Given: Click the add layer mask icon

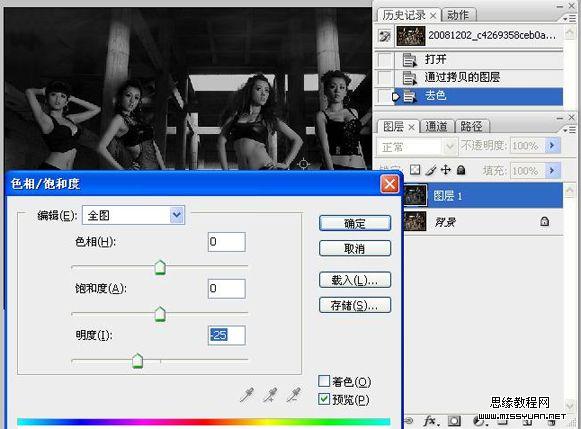Looking at the screenshot, I should [454, 421].
